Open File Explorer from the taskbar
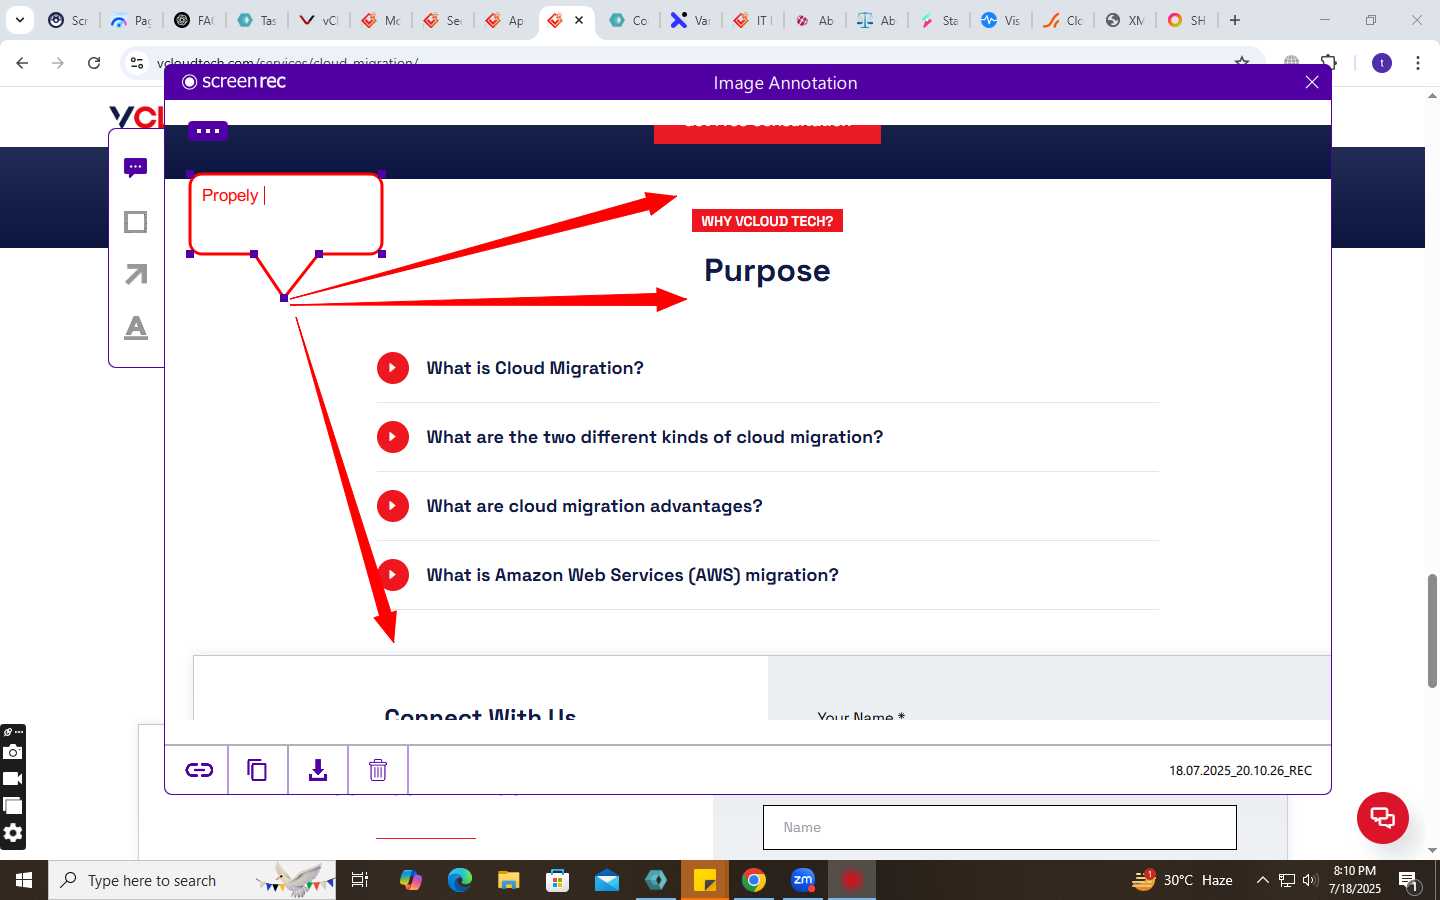The width and height of the screenshot is (1440, 900). pyautogui.click(x=508, y=880)
